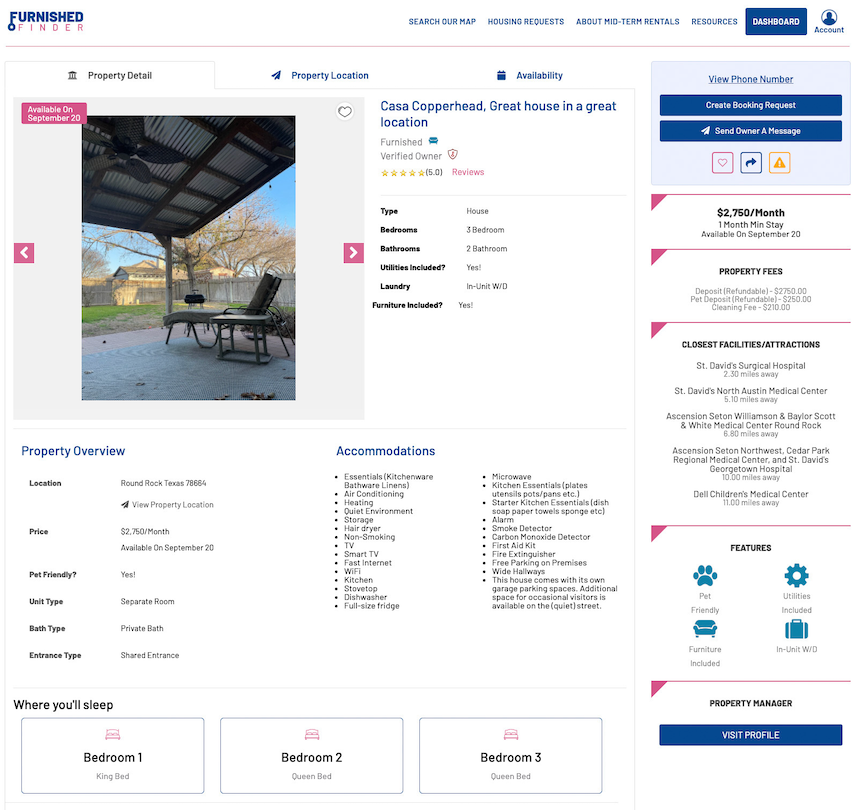Click Create Booking Request button
Viewport: 856px width, 810px height.
751,105
